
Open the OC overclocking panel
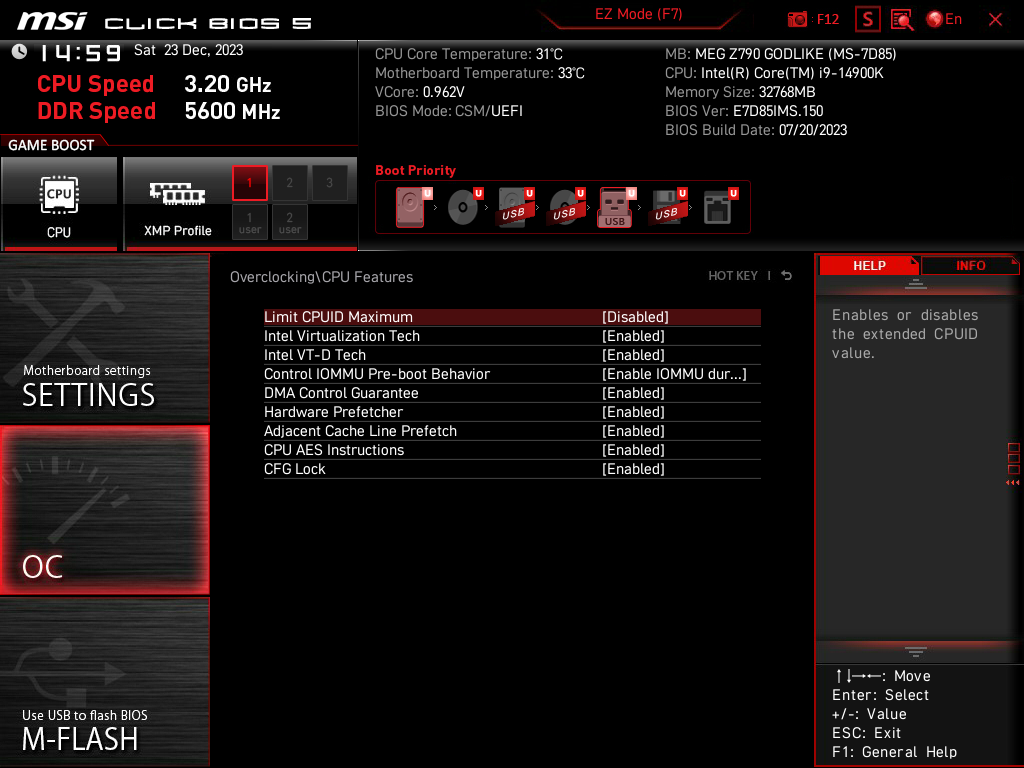pyautogui.click(x=104, y=510)
